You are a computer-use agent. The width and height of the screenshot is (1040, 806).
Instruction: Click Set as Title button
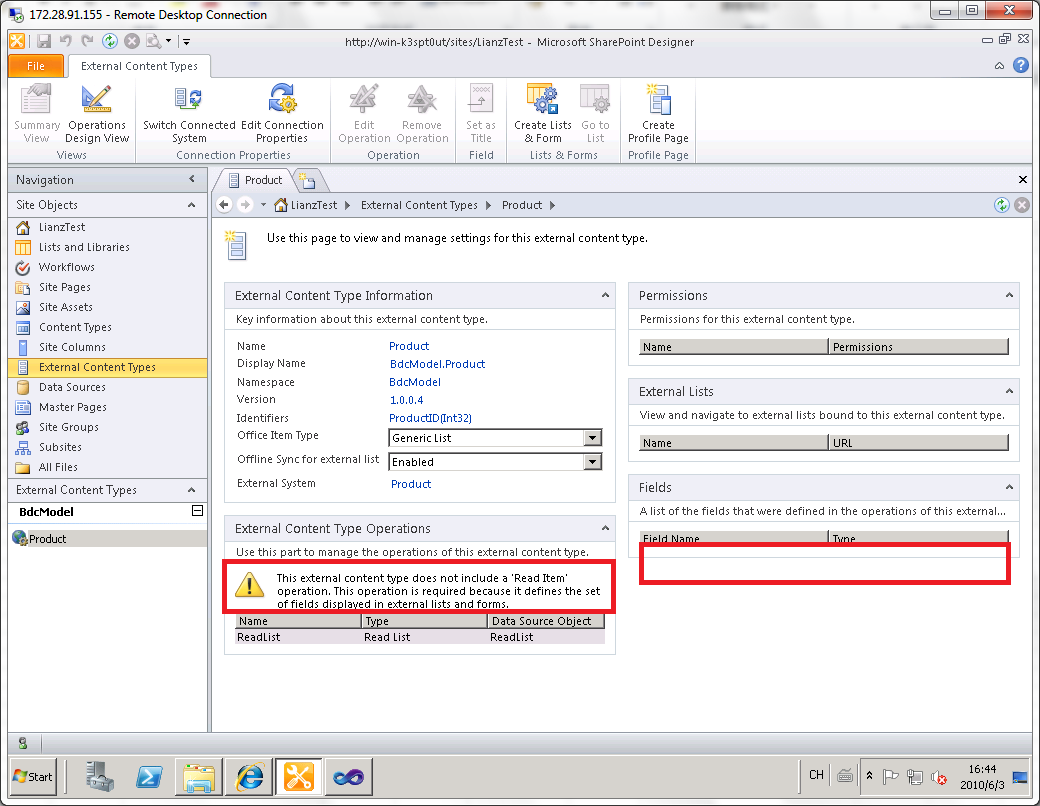point(481,113)
